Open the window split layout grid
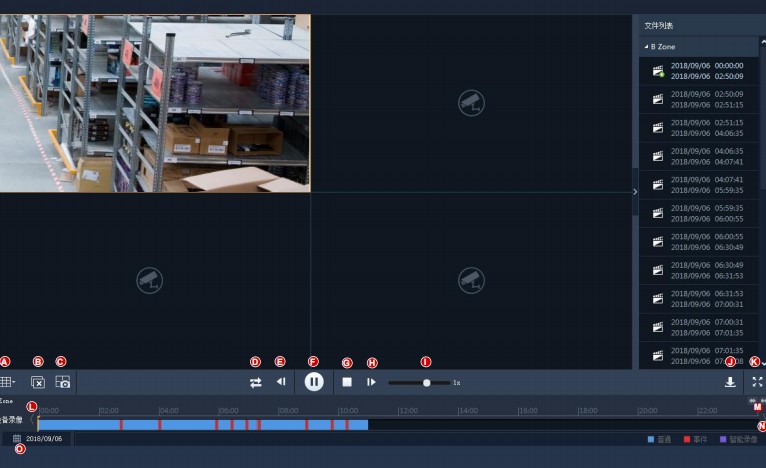Image resolution: width=766 pixels, height=468 pixels. coord(7,382)
